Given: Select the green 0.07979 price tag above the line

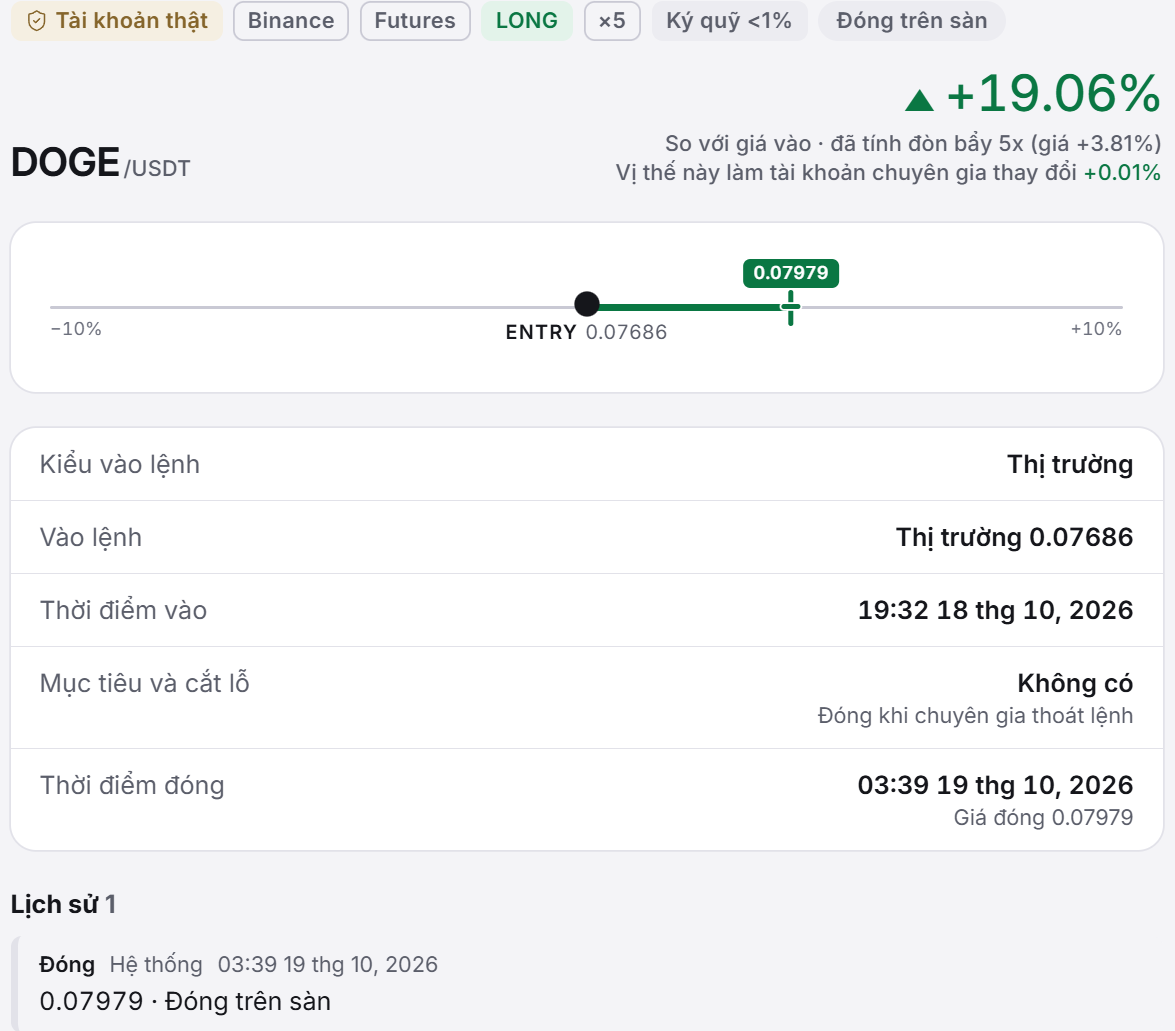Looking at the screenshot, I should (x=791, y=273).
